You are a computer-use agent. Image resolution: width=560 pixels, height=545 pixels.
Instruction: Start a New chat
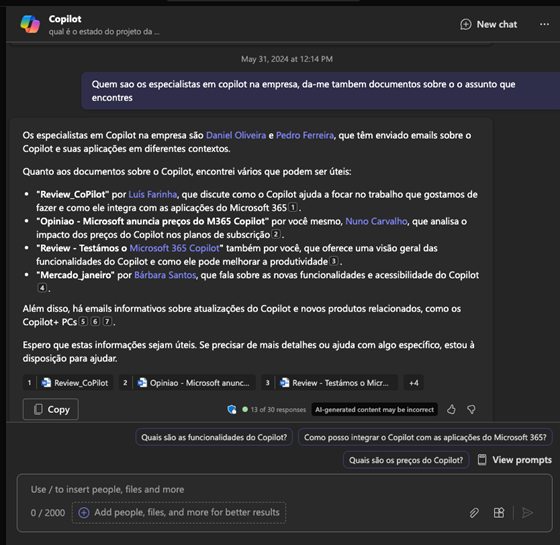[489, 24]
